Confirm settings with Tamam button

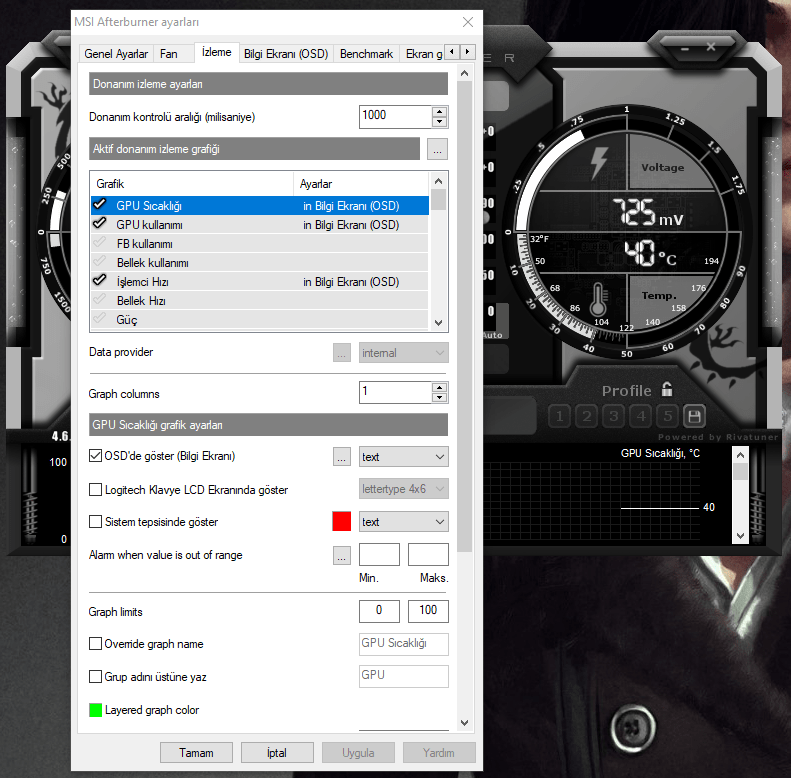[196, 753]
